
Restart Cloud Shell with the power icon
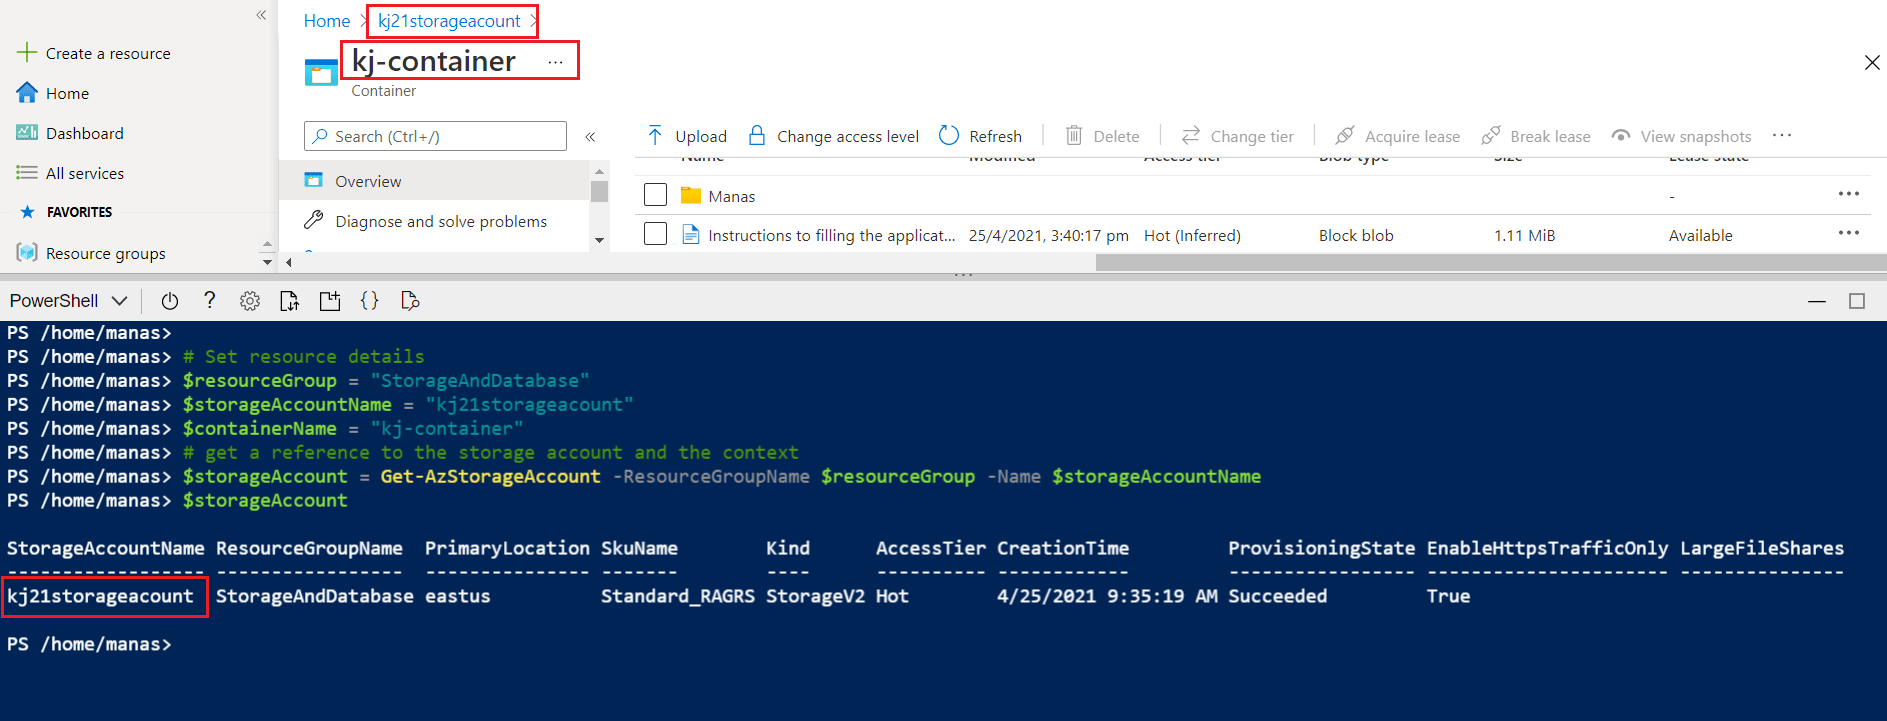(x=170, y=300)
